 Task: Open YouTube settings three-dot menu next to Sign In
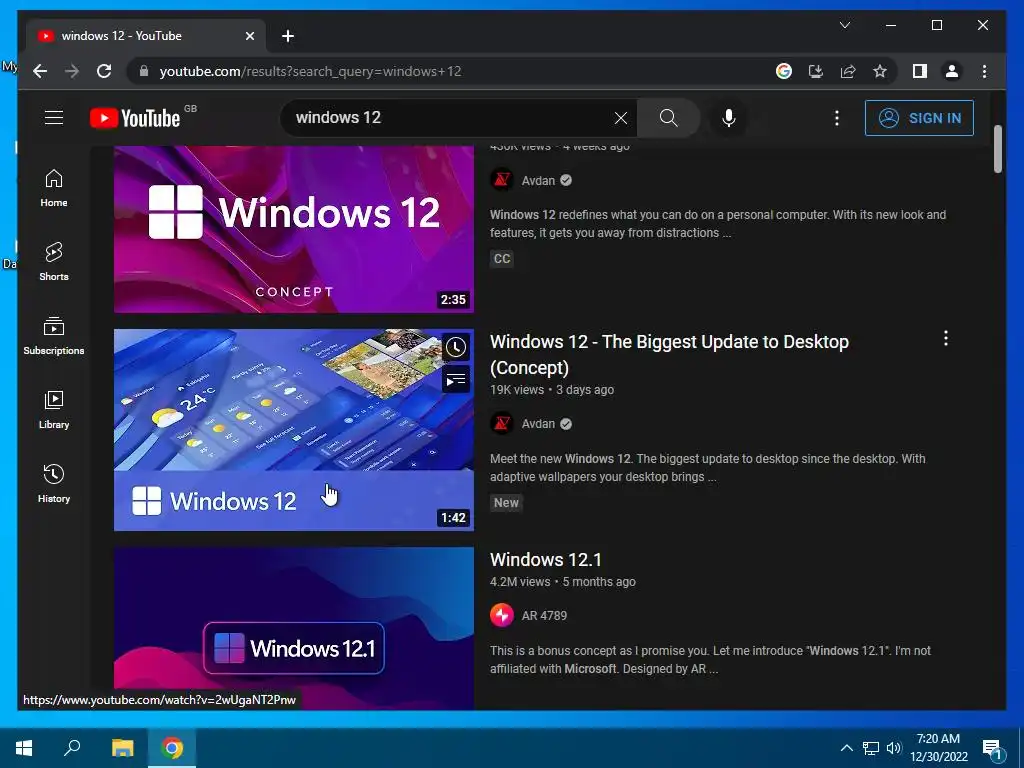click(x=837, y=118)
